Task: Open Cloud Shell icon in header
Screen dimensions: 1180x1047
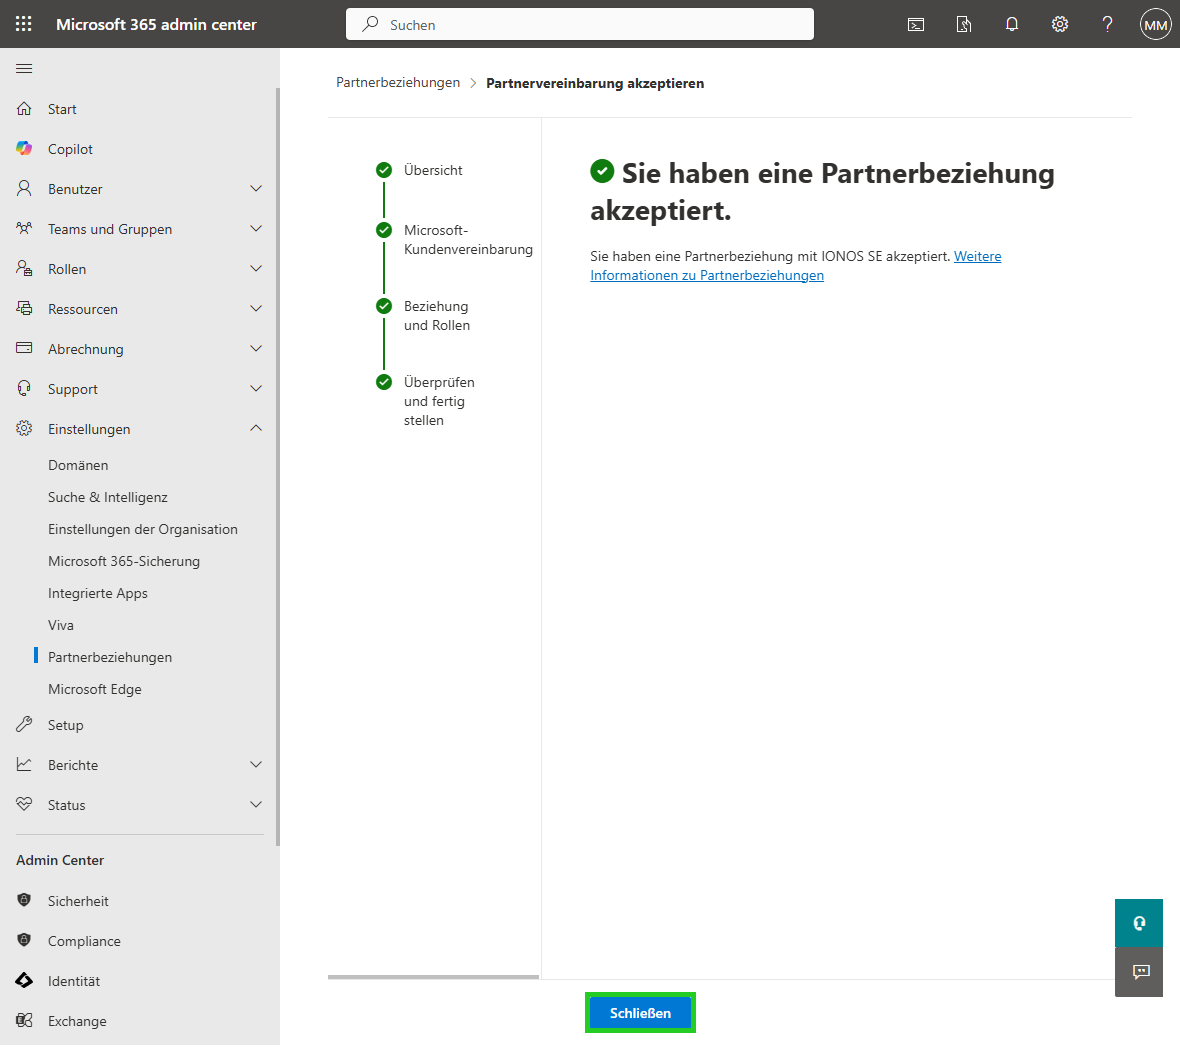Action: pyautogui.click(x=916, y=25)
